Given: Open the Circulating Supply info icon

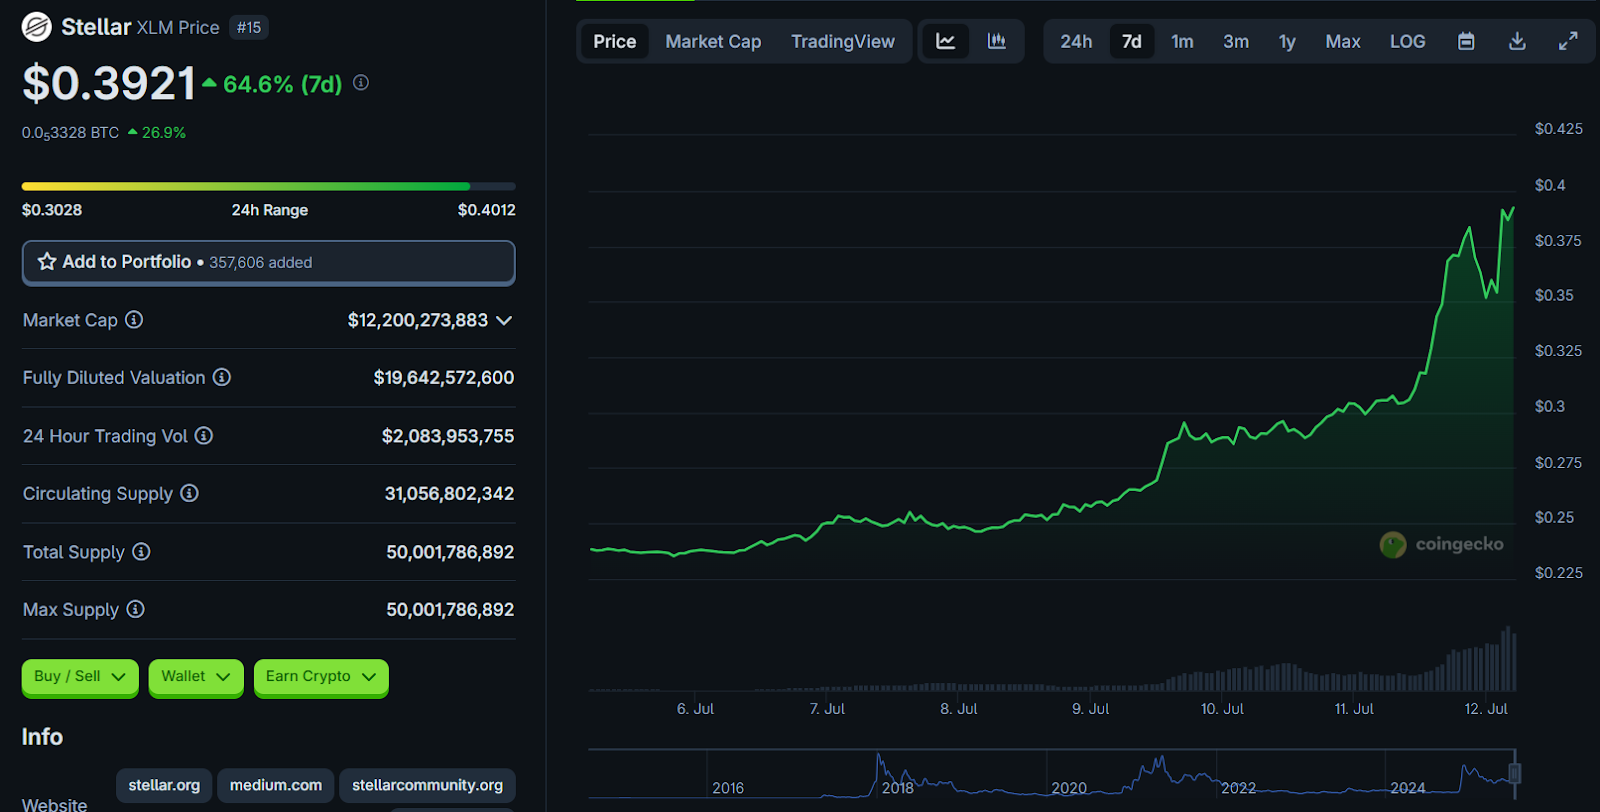Looking at the screenshot, I should coord(189,493).
